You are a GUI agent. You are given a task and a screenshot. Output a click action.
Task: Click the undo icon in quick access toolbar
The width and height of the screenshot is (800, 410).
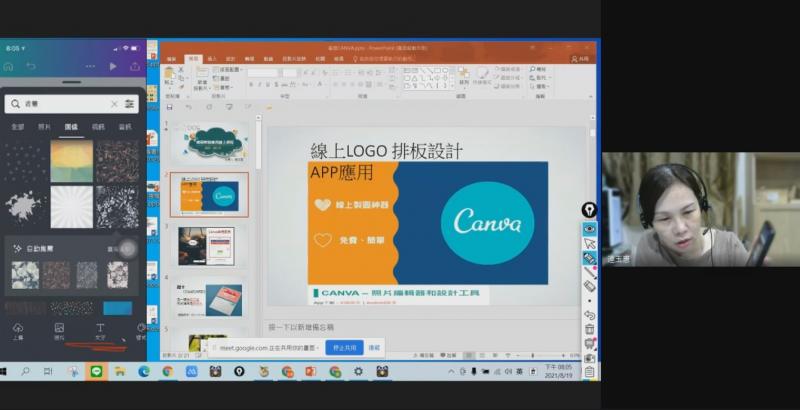tap(189, 107)
